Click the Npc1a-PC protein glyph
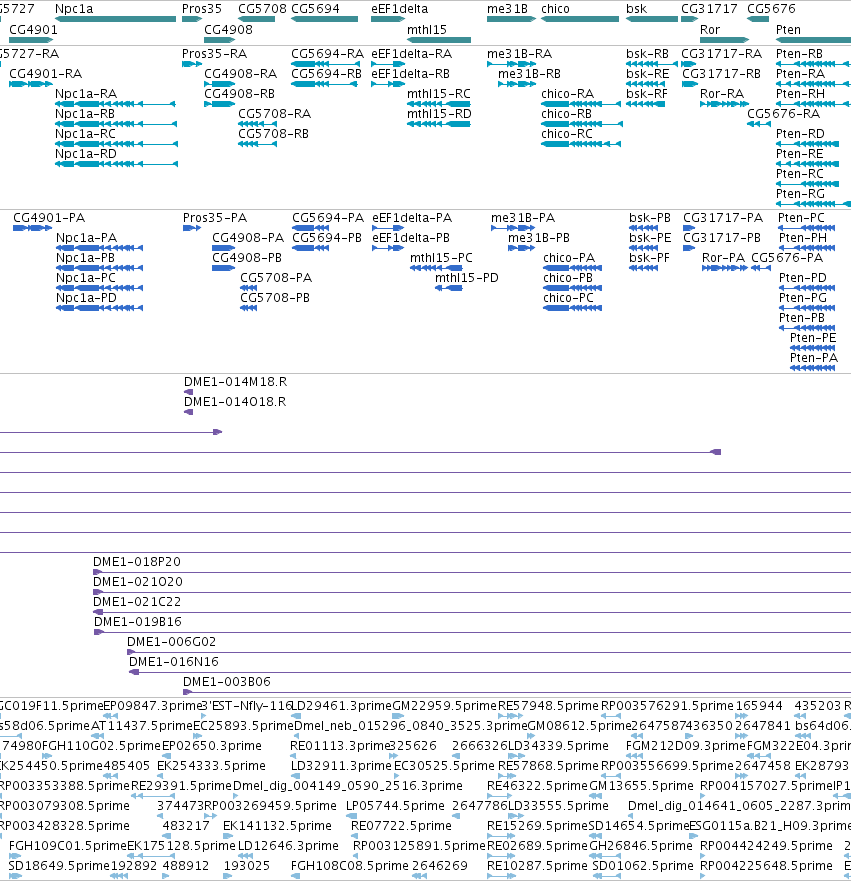 click(99, 288)
